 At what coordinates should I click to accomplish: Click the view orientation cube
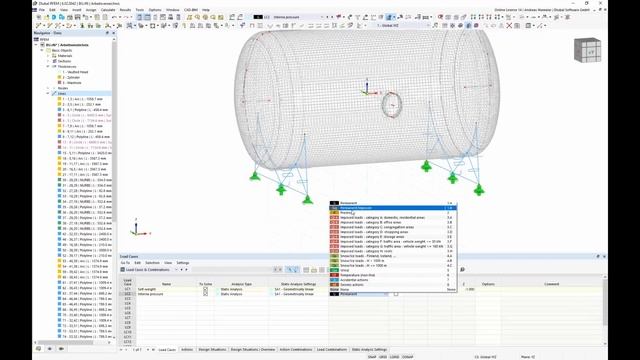[x=587, y=50]
